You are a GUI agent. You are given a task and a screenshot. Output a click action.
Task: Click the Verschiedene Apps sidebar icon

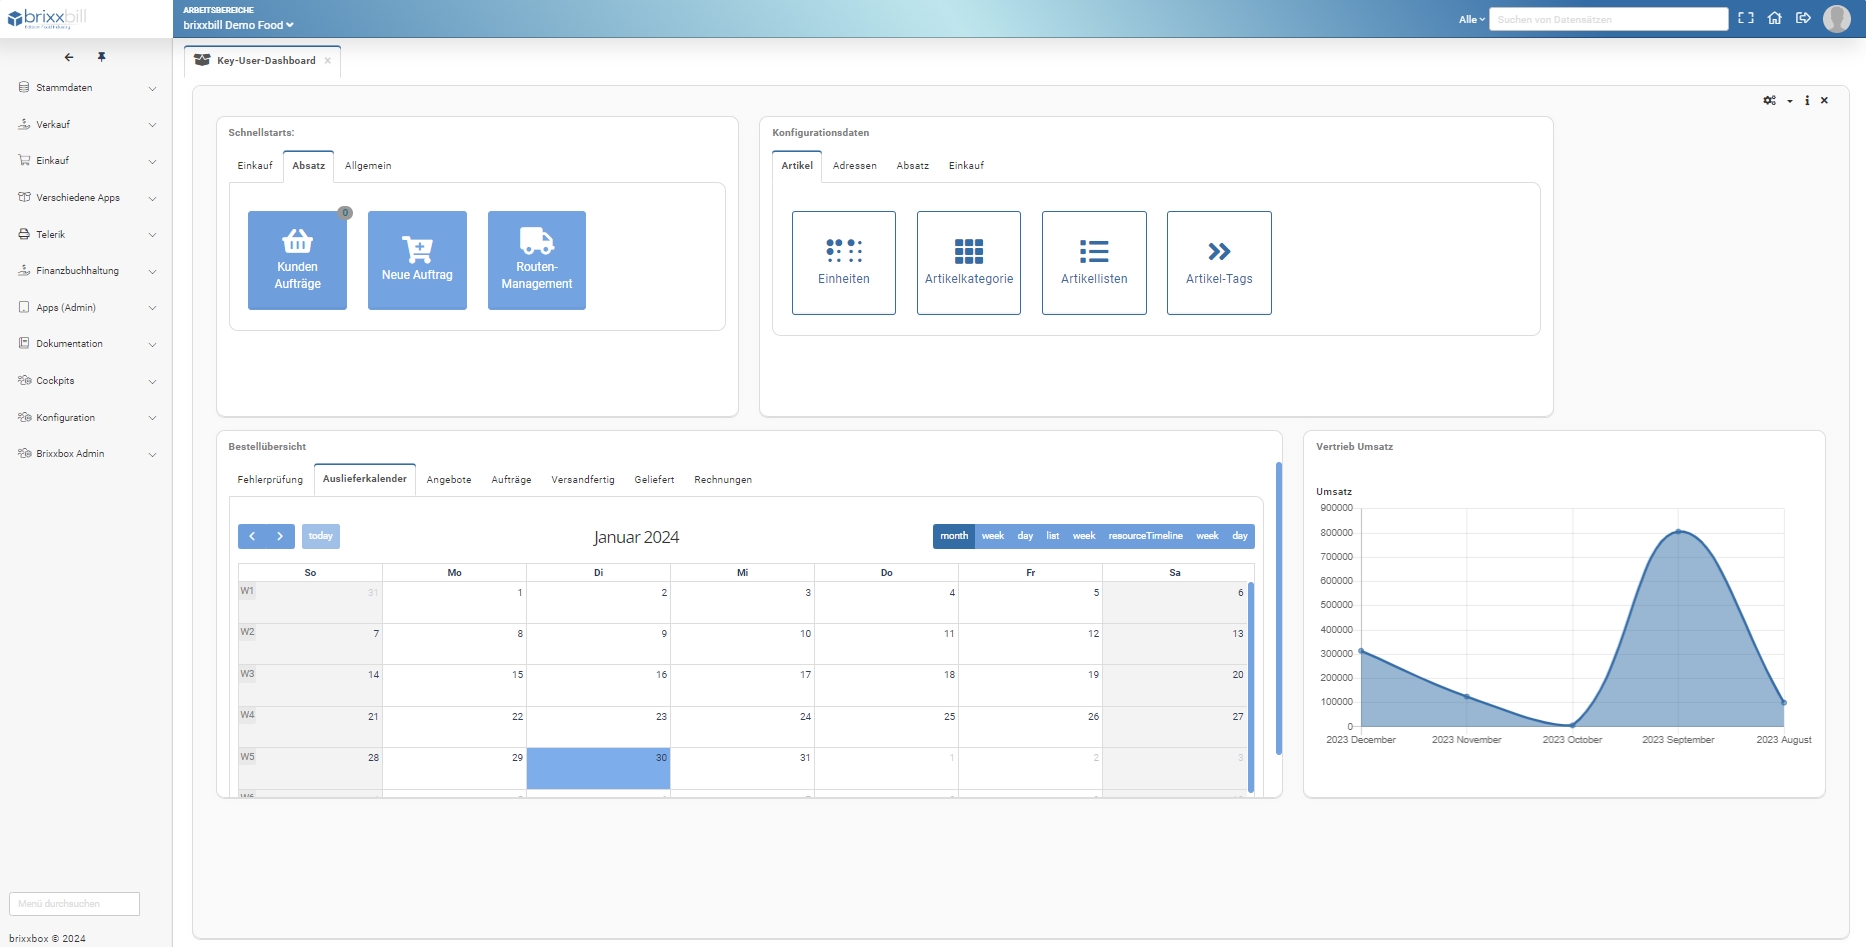click(x=24, y=197)
